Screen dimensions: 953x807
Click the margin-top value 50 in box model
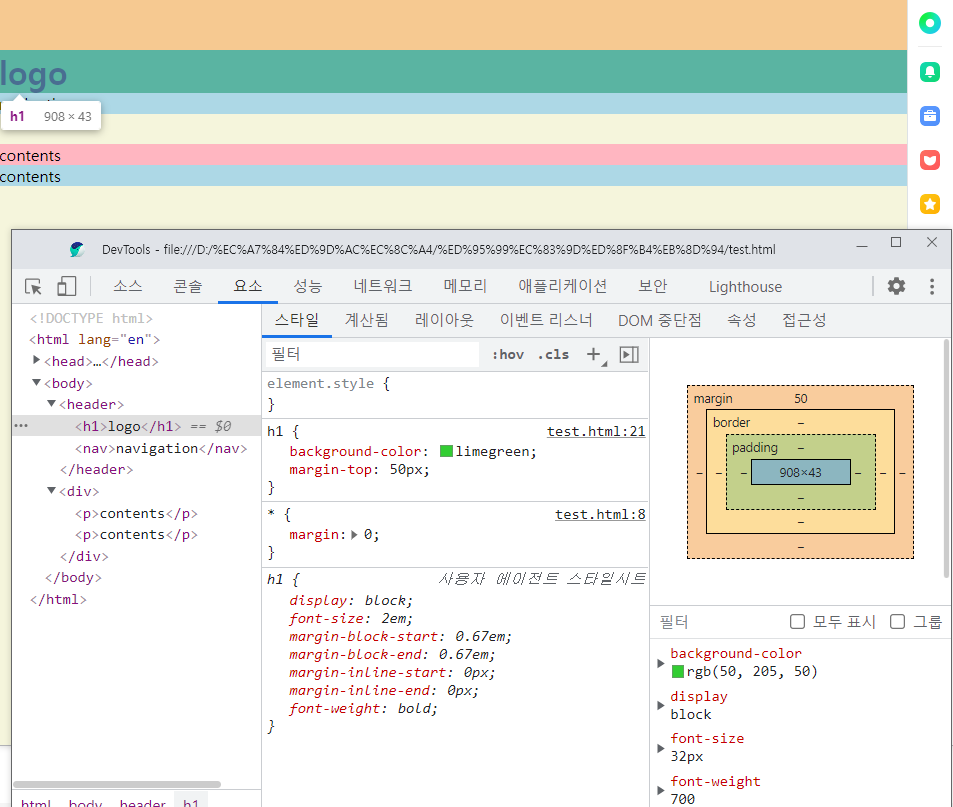800,399
